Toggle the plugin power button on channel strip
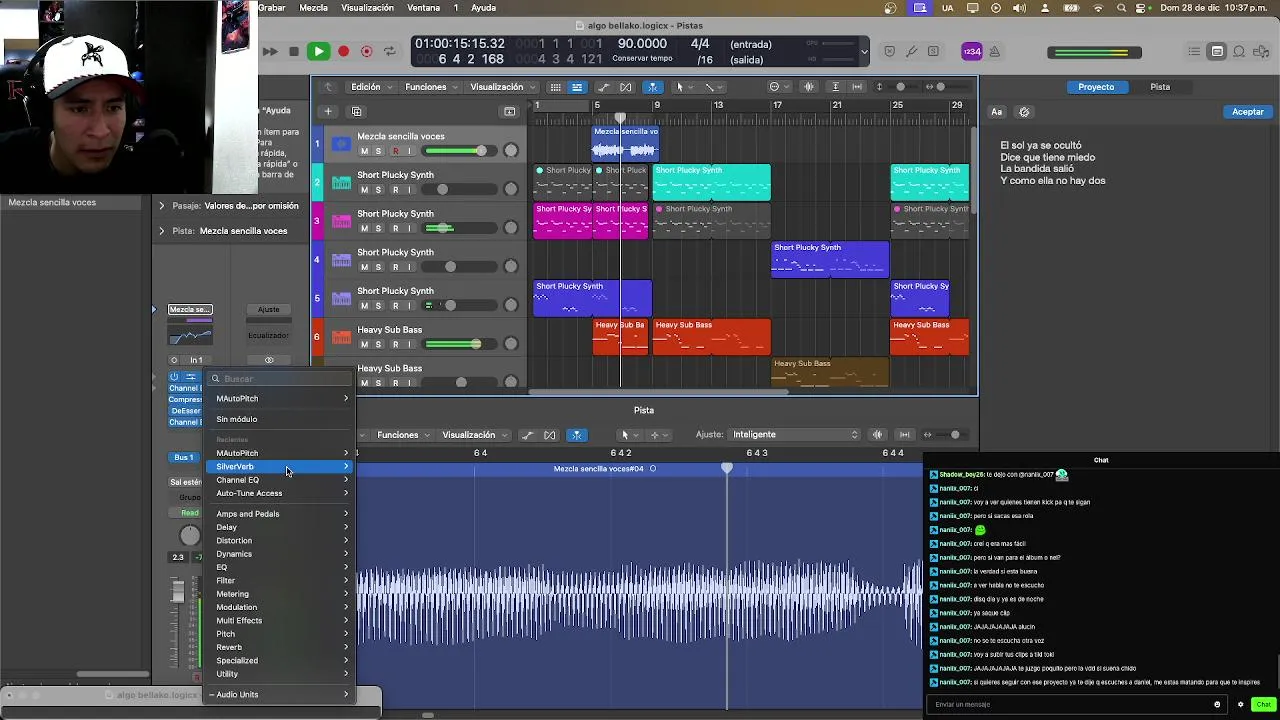 coord(174,377)
